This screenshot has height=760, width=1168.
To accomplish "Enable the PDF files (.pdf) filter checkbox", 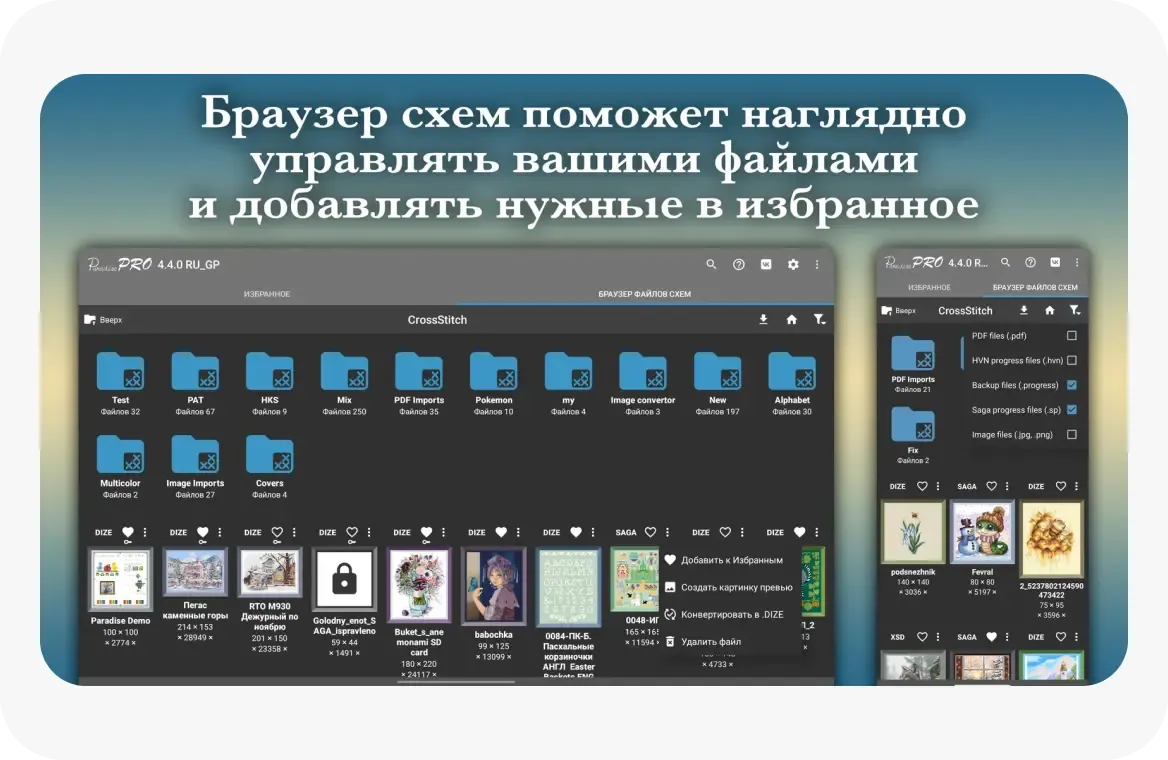I will tap(1073, 337).
